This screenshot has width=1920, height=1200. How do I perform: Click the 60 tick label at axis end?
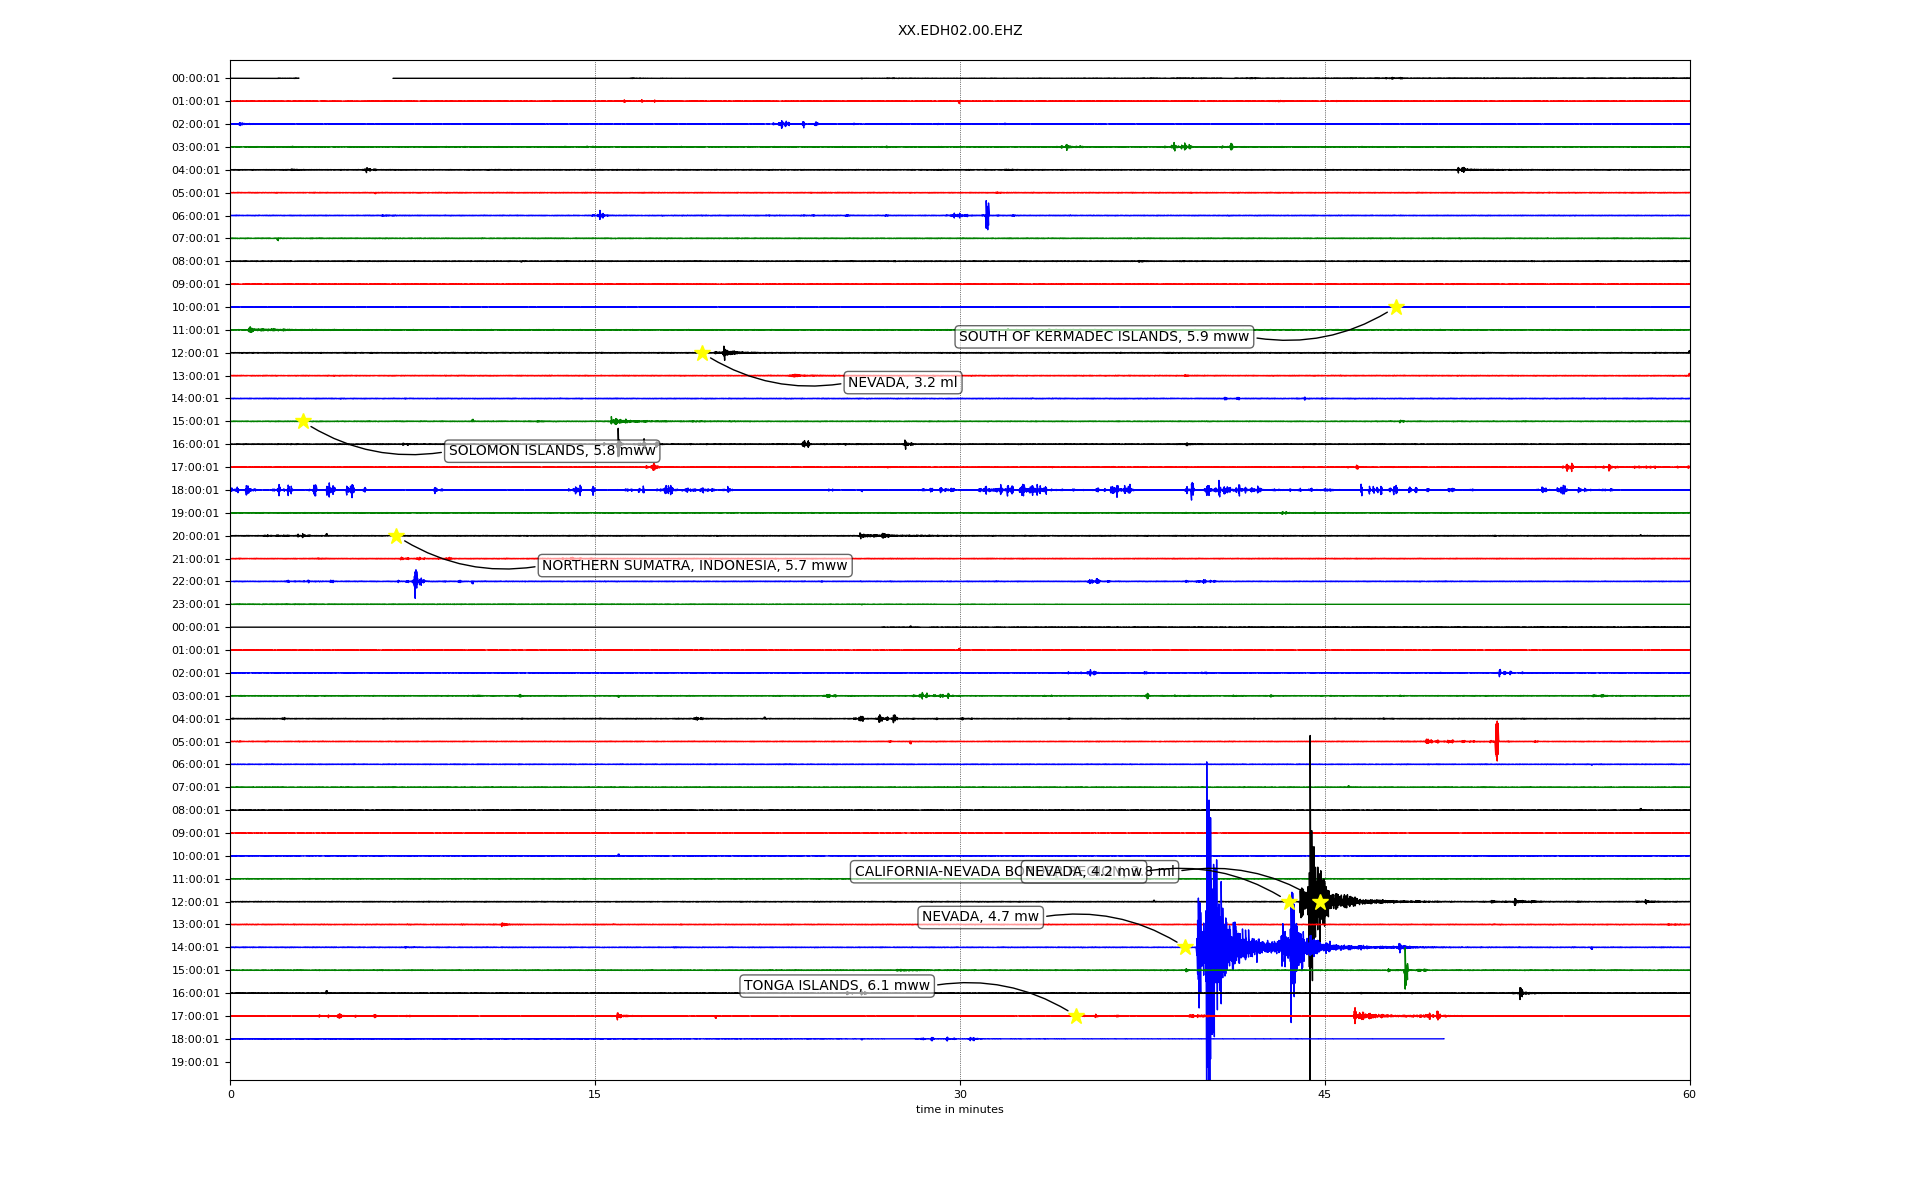[x=1689, y=1094]
